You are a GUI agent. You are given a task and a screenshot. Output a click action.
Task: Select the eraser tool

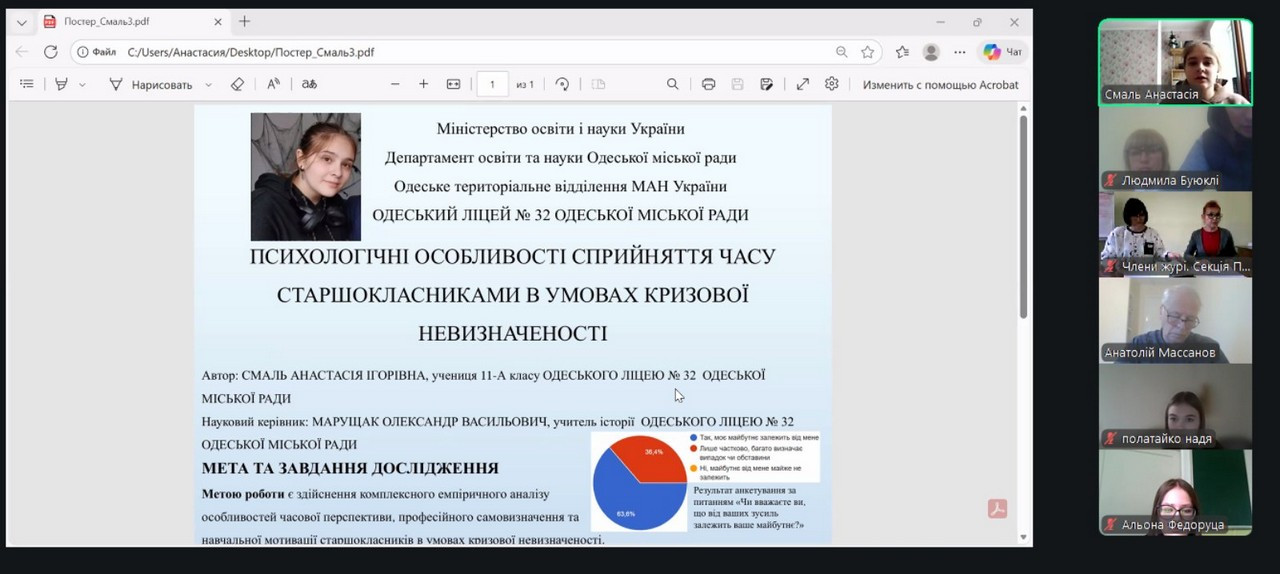tap(237, 85)
